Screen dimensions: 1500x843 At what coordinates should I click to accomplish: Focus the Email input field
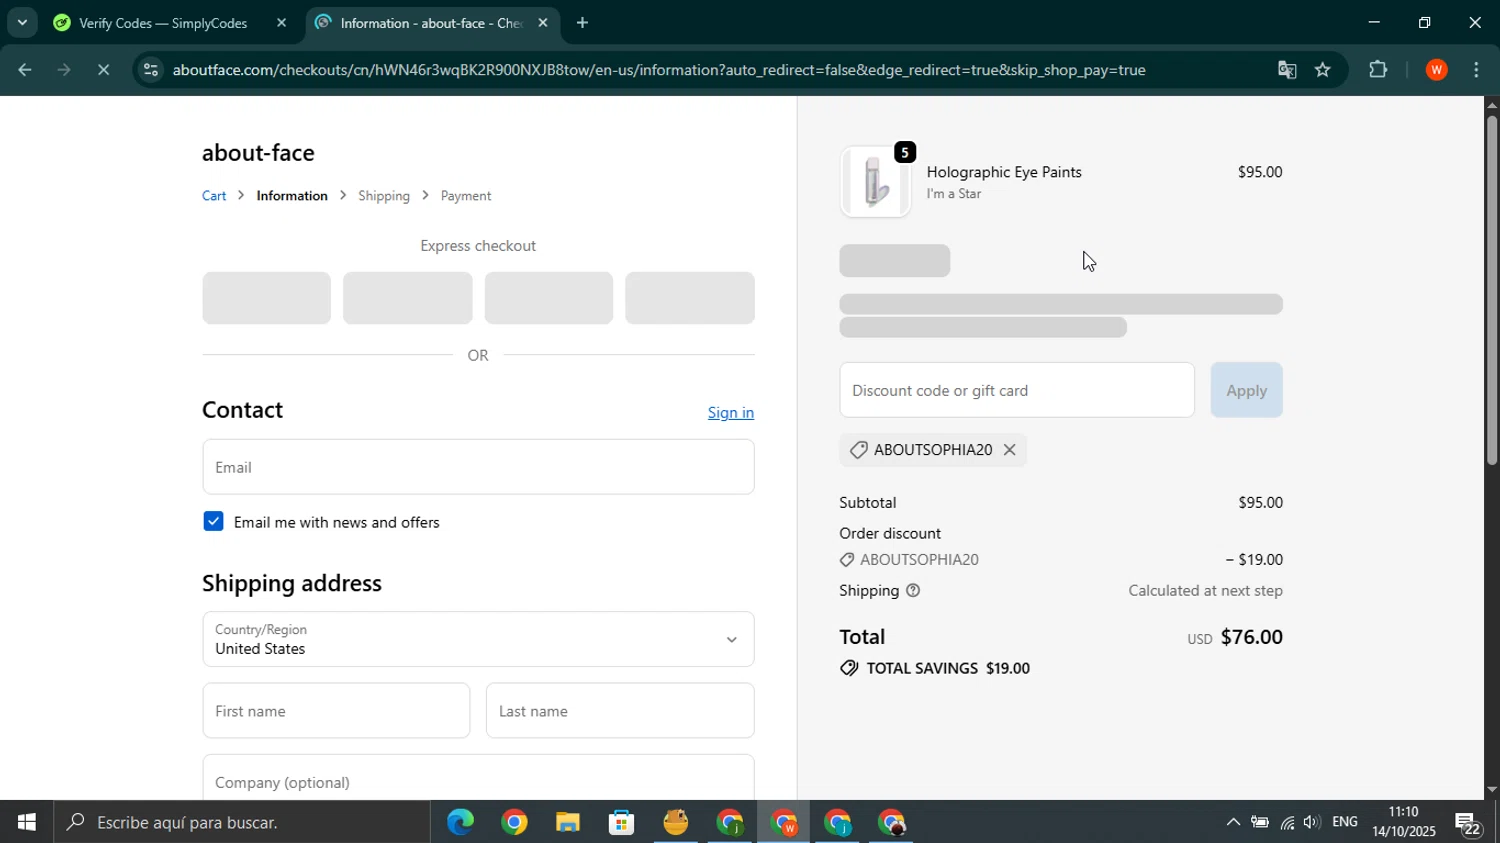478,467
